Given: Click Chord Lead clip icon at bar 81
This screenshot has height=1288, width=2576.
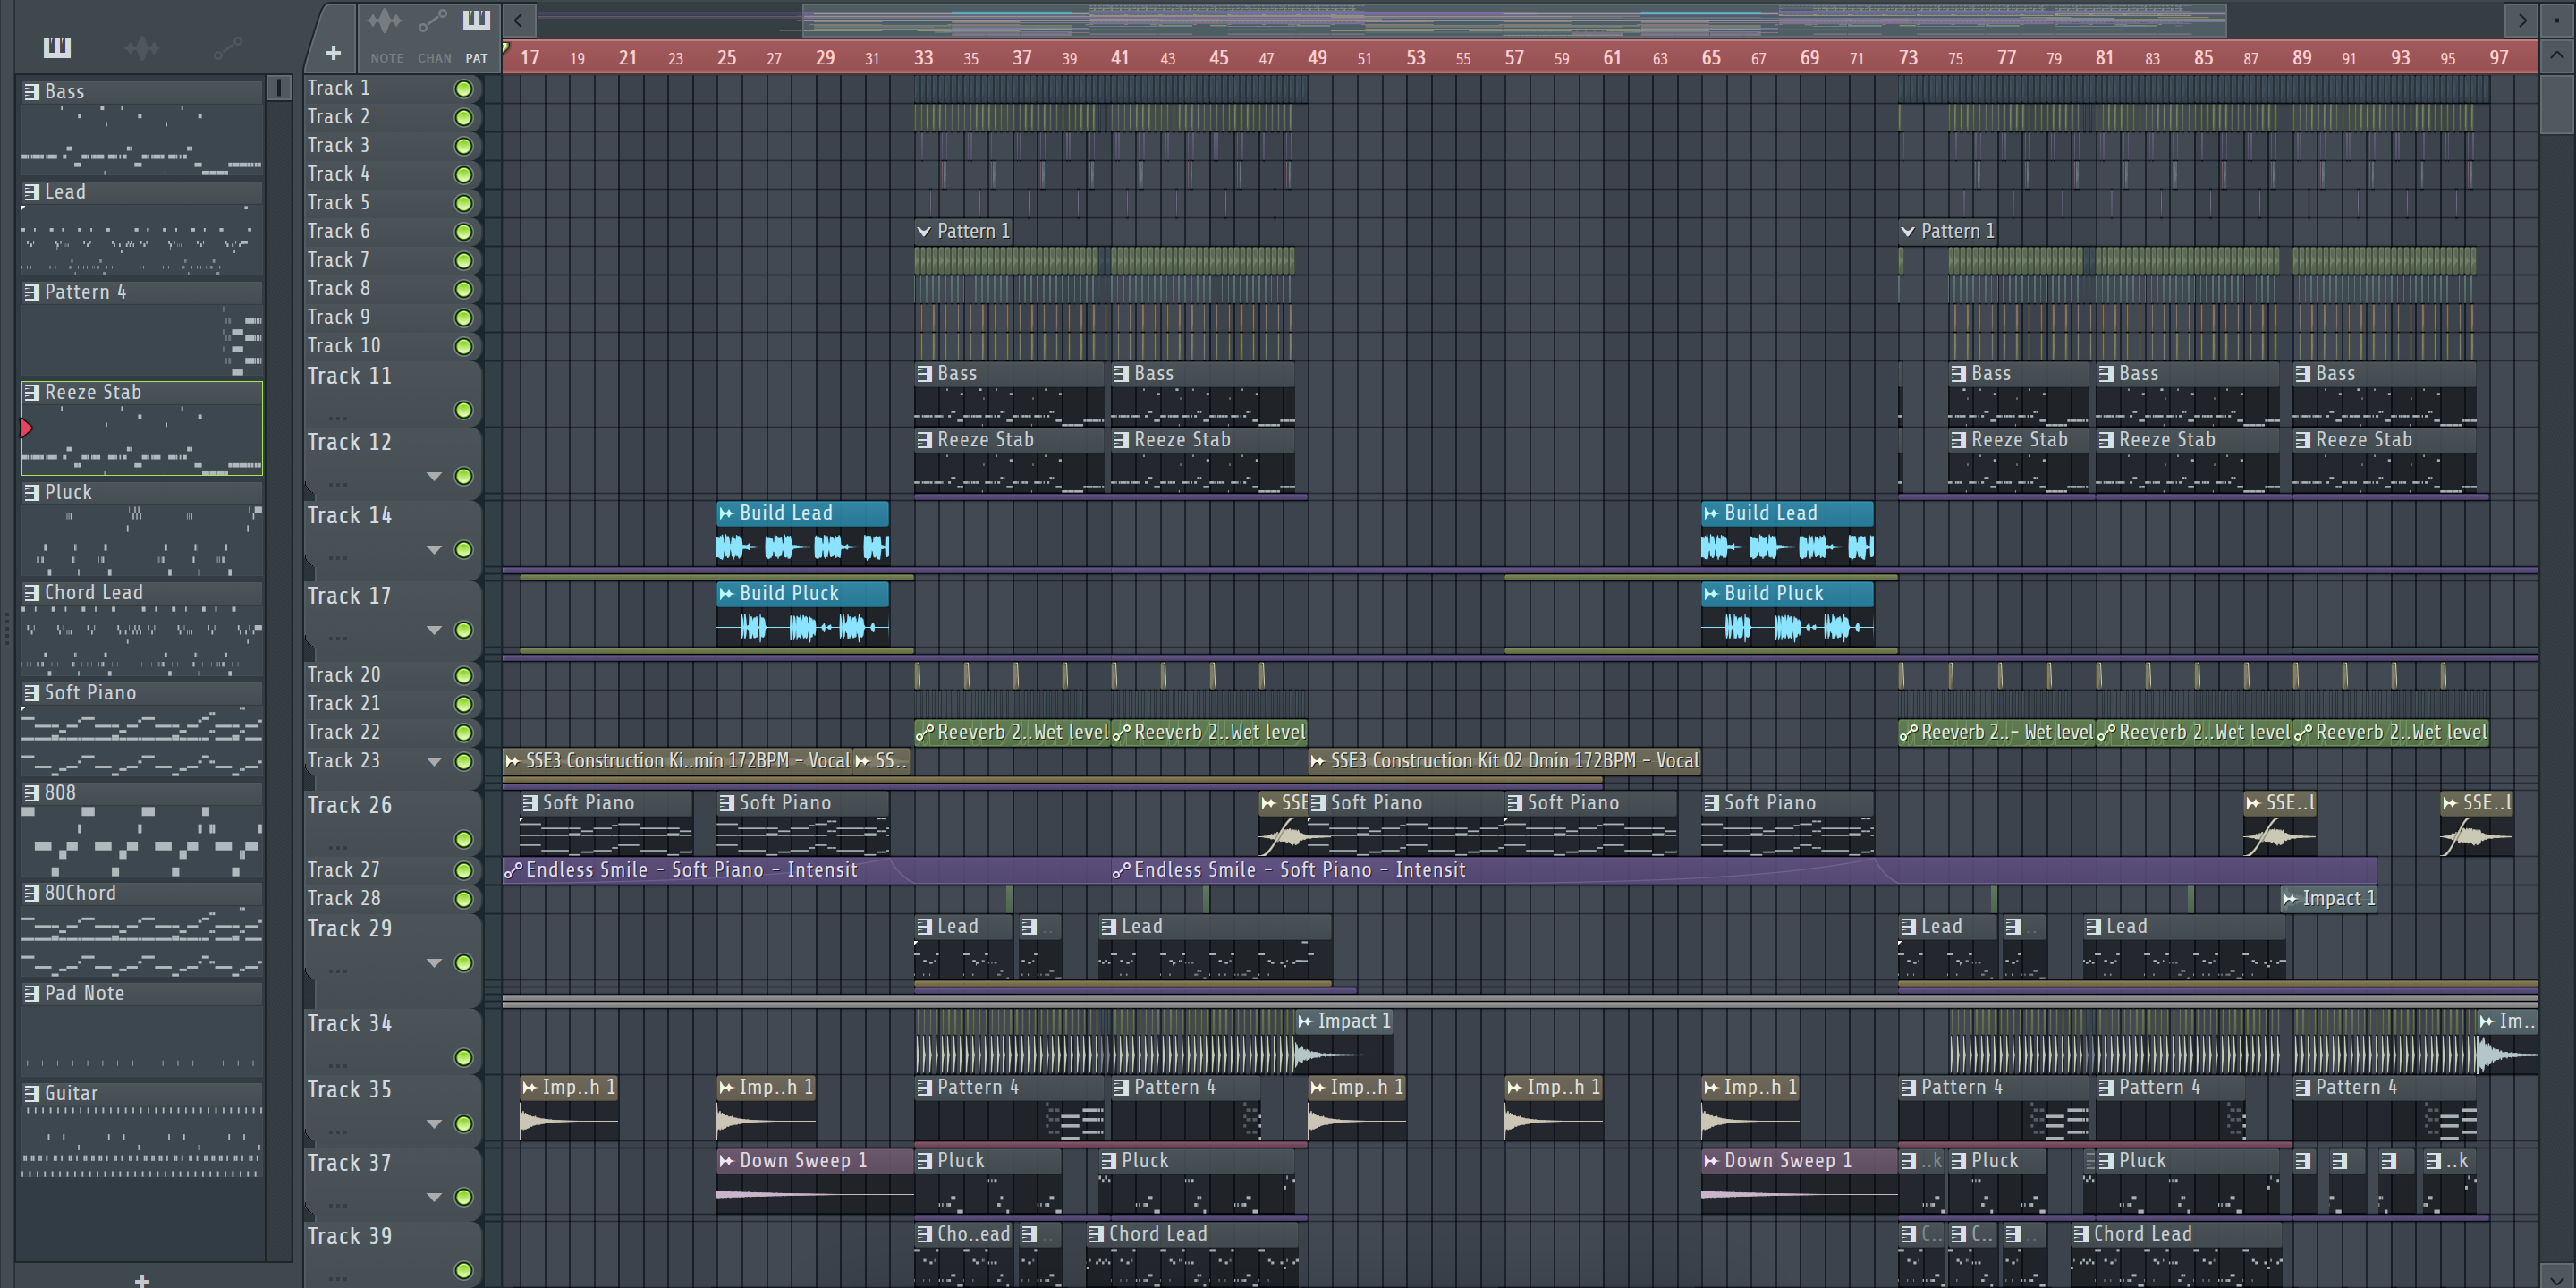Looking at the screenshot, I should (x=2081, y=1234).
